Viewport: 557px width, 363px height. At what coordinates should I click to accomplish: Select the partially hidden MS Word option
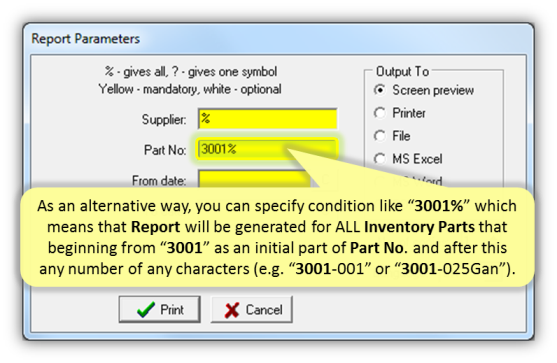click(409, 182)
